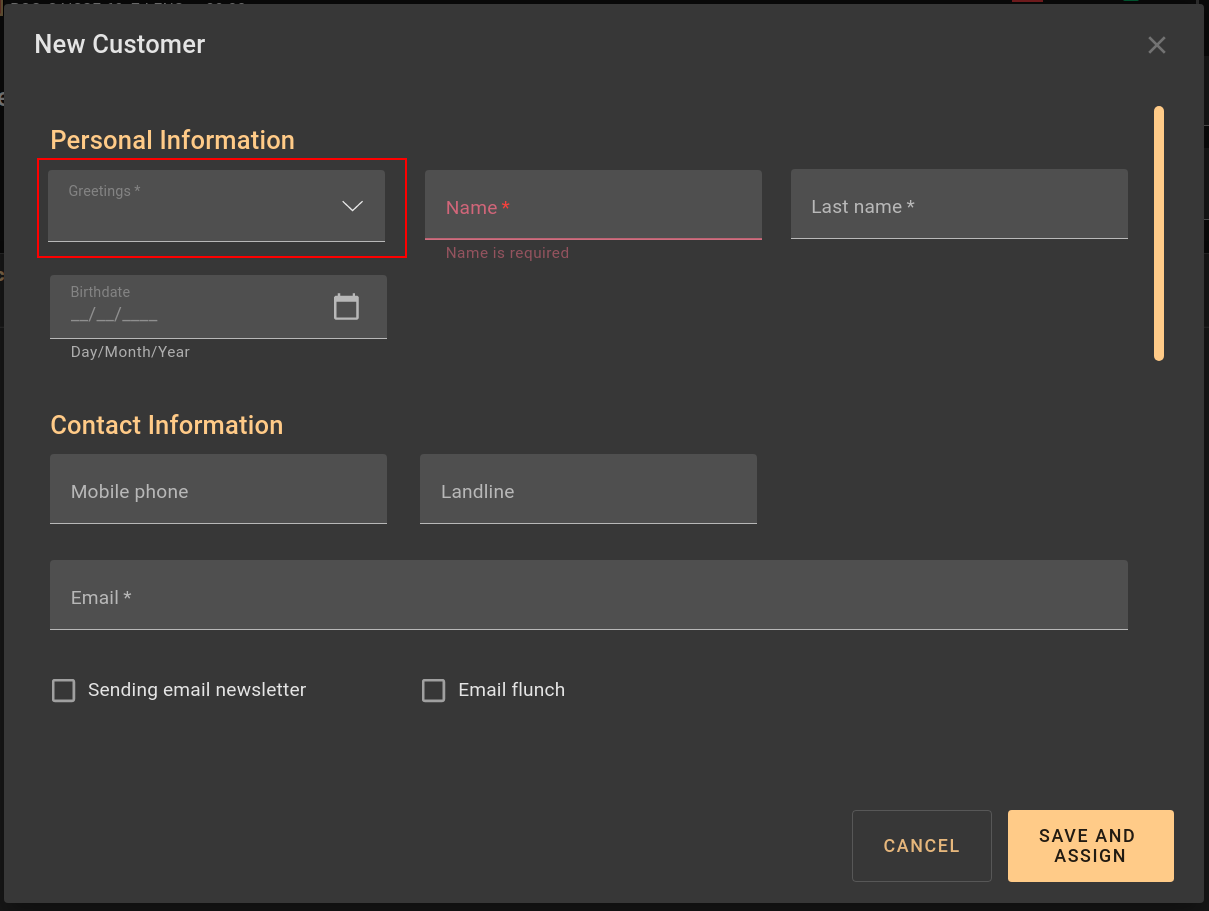Image resolution: width=1209 pixels, height=911 pixels.
Task: Click the Greetings dropdown chevron arrow
Action: pos(352,206)
